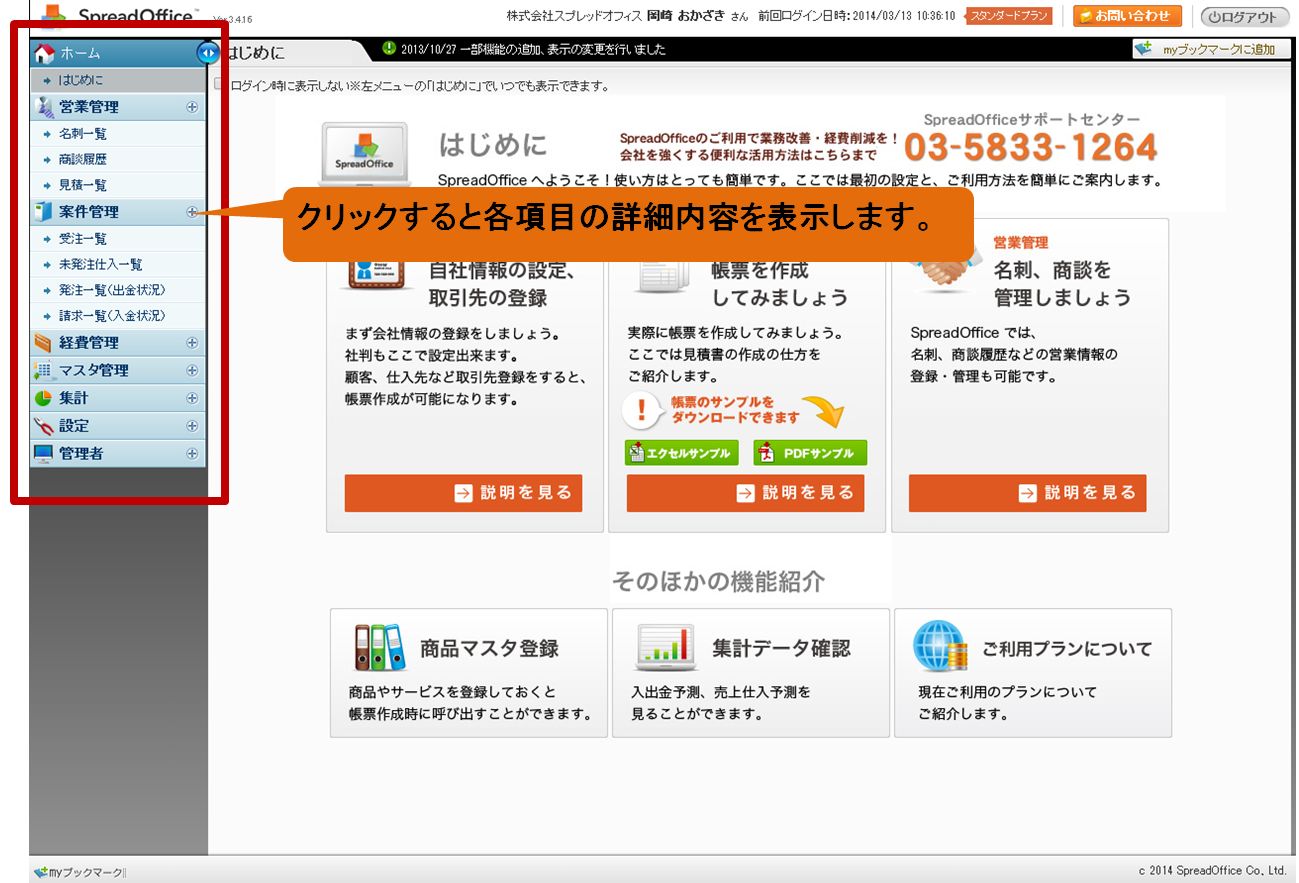Click the お問い合わせ button
The height and width of the screenshot is (883, 1299).
coord(1127,16)
